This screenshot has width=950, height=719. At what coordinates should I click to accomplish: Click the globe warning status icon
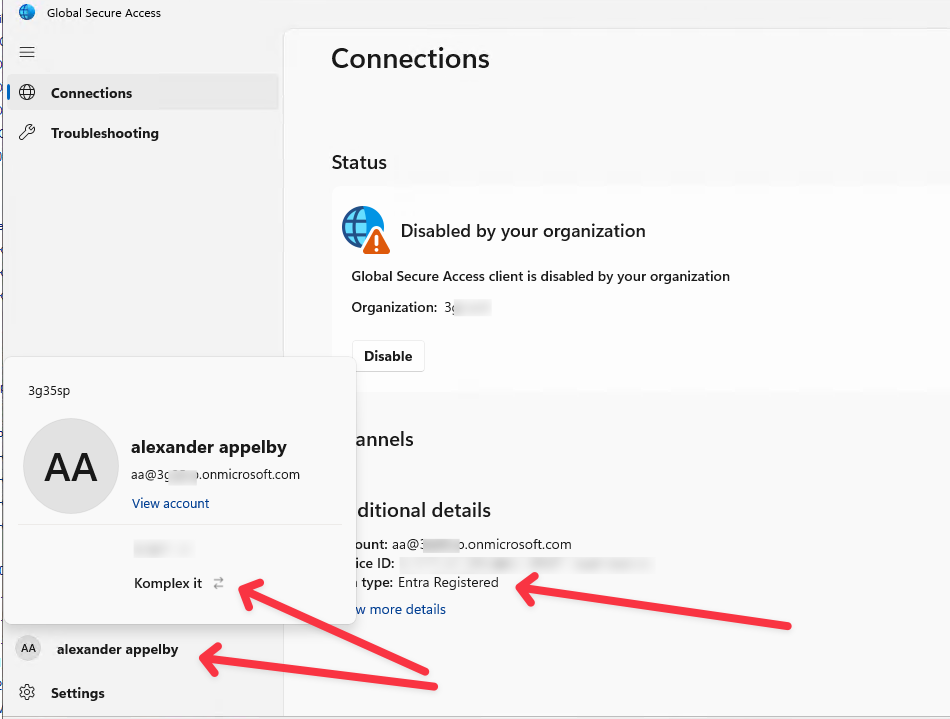click(364, 230)
